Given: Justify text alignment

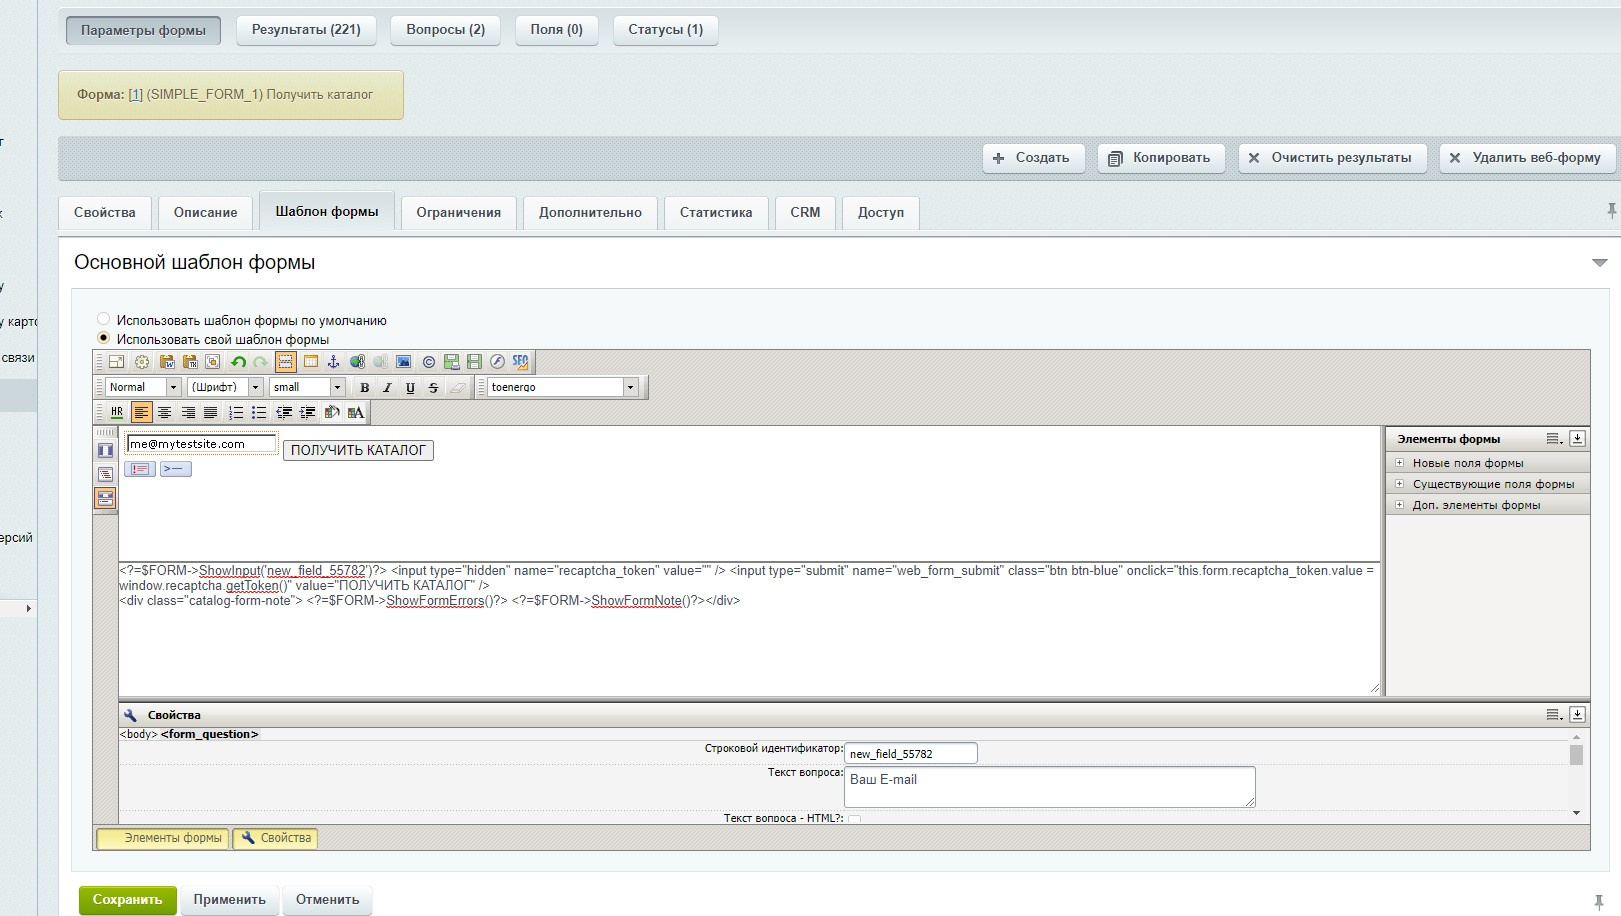Looking at the screenshot, I should (210, 412).
